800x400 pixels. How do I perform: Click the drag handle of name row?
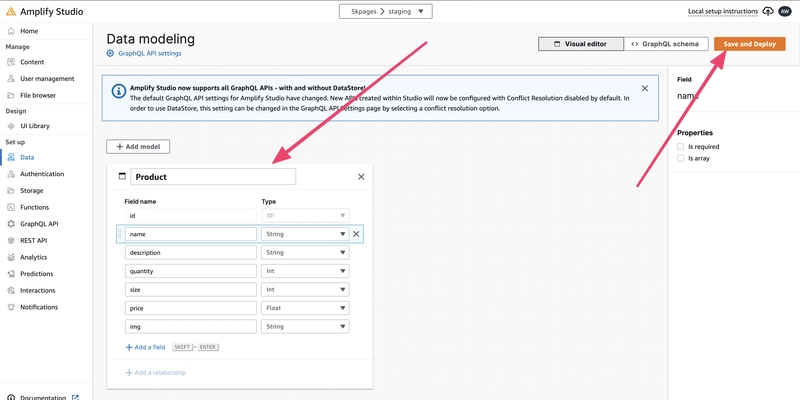(120, 234)
